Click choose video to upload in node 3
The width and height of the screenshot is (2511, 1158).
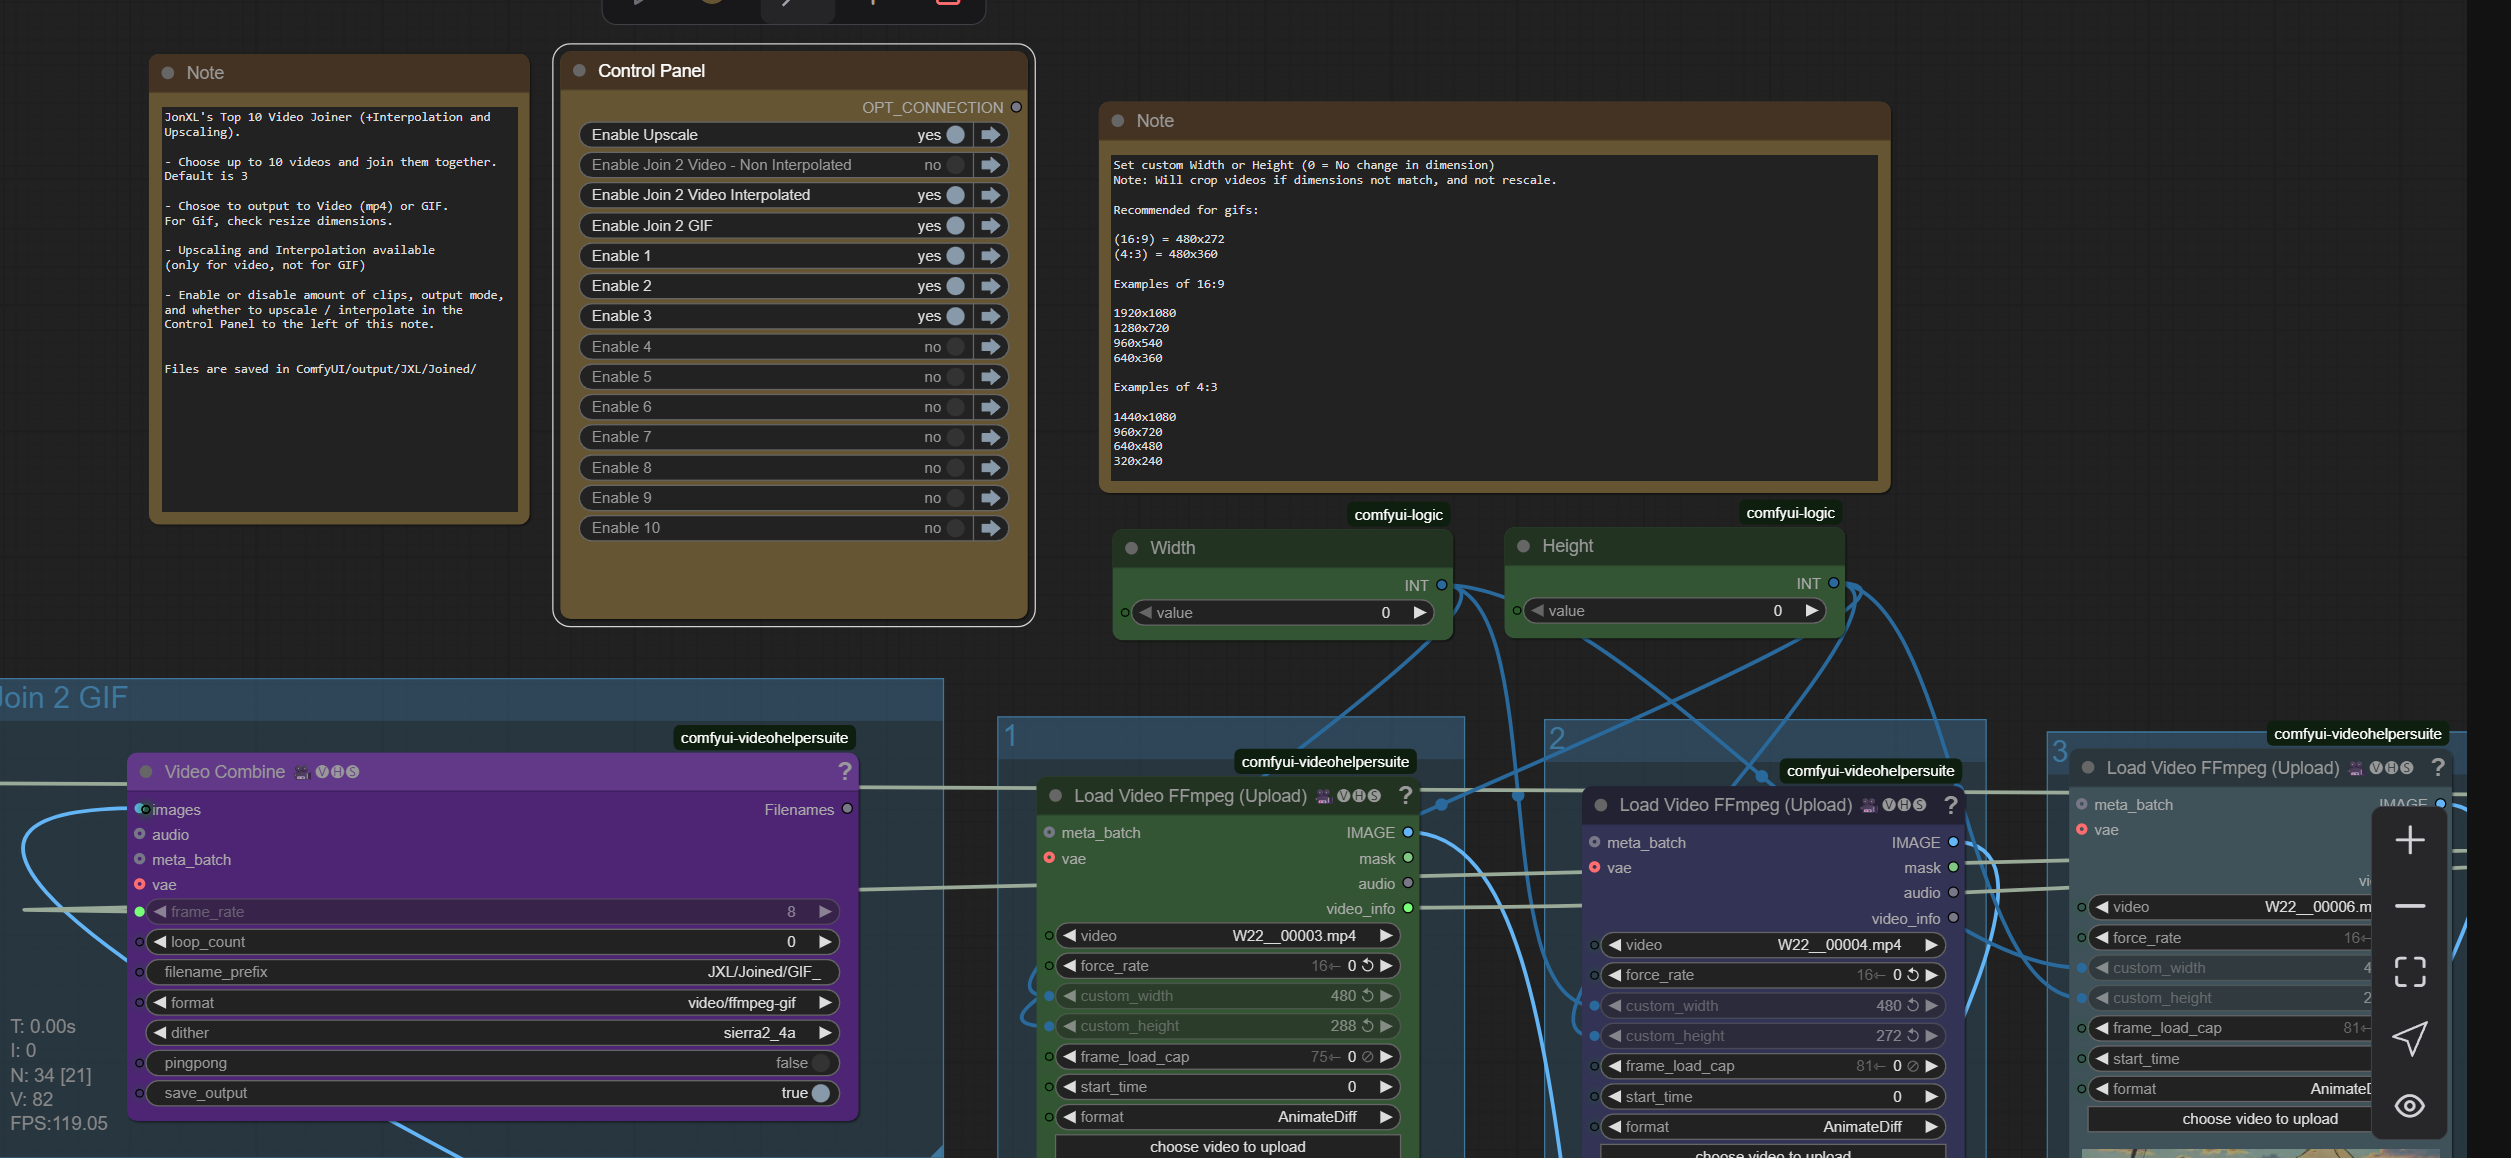click(x=2259, y=1119)
